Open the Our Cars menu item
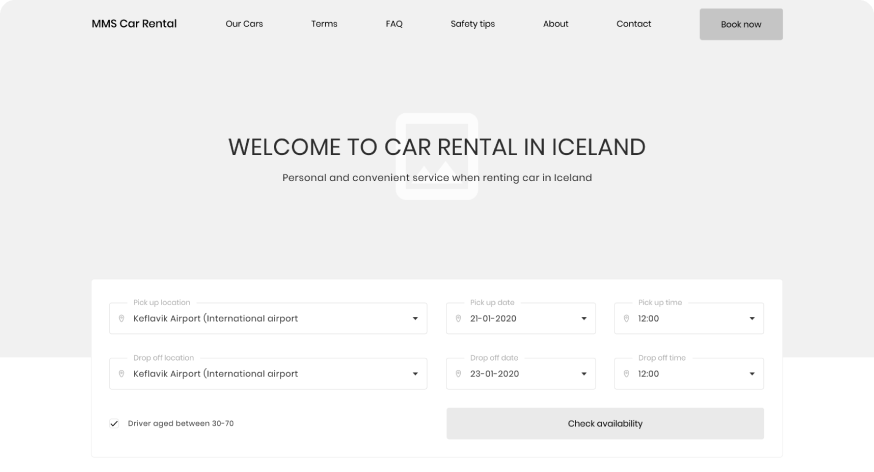The width and height of the screenshot is (874, 472). click(244, 24)
